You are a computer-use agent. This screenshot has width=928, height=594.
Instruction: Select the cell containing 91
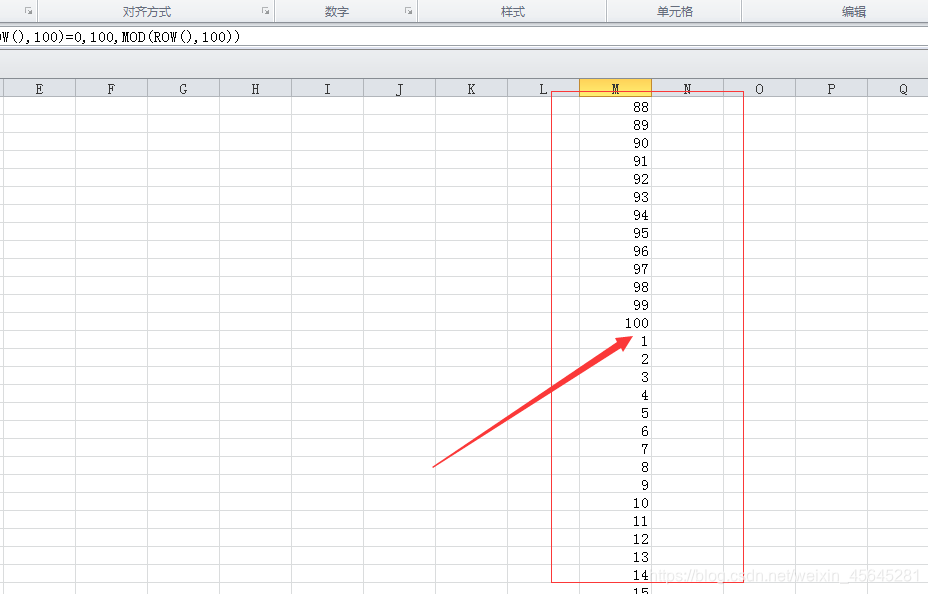(616, 160)
